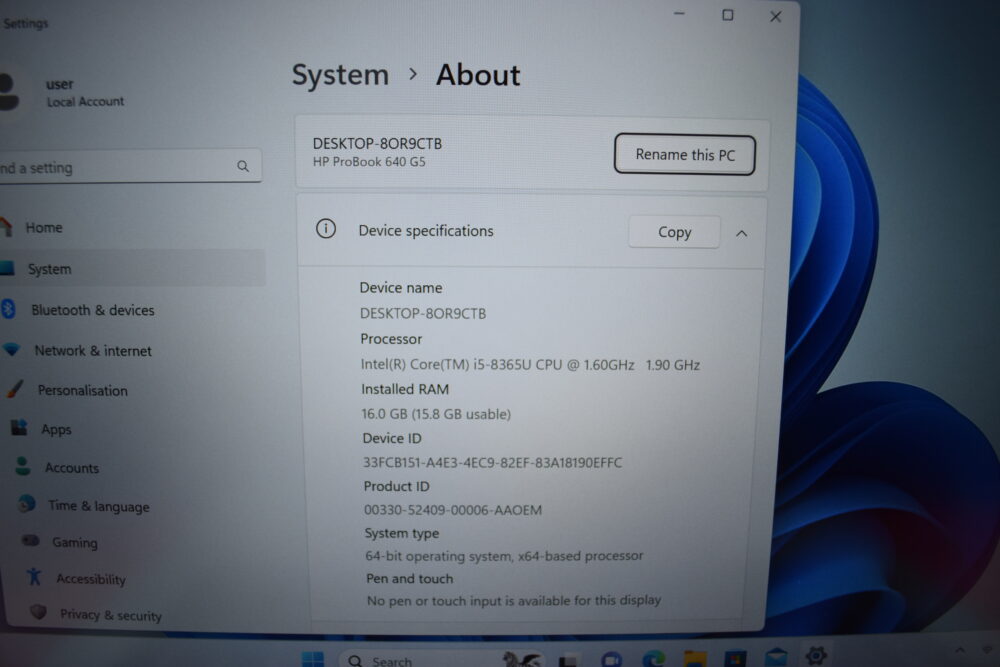Copy the device specifications
The height and width of the screenshot is (667, 1000).
(x=674, y=232)
